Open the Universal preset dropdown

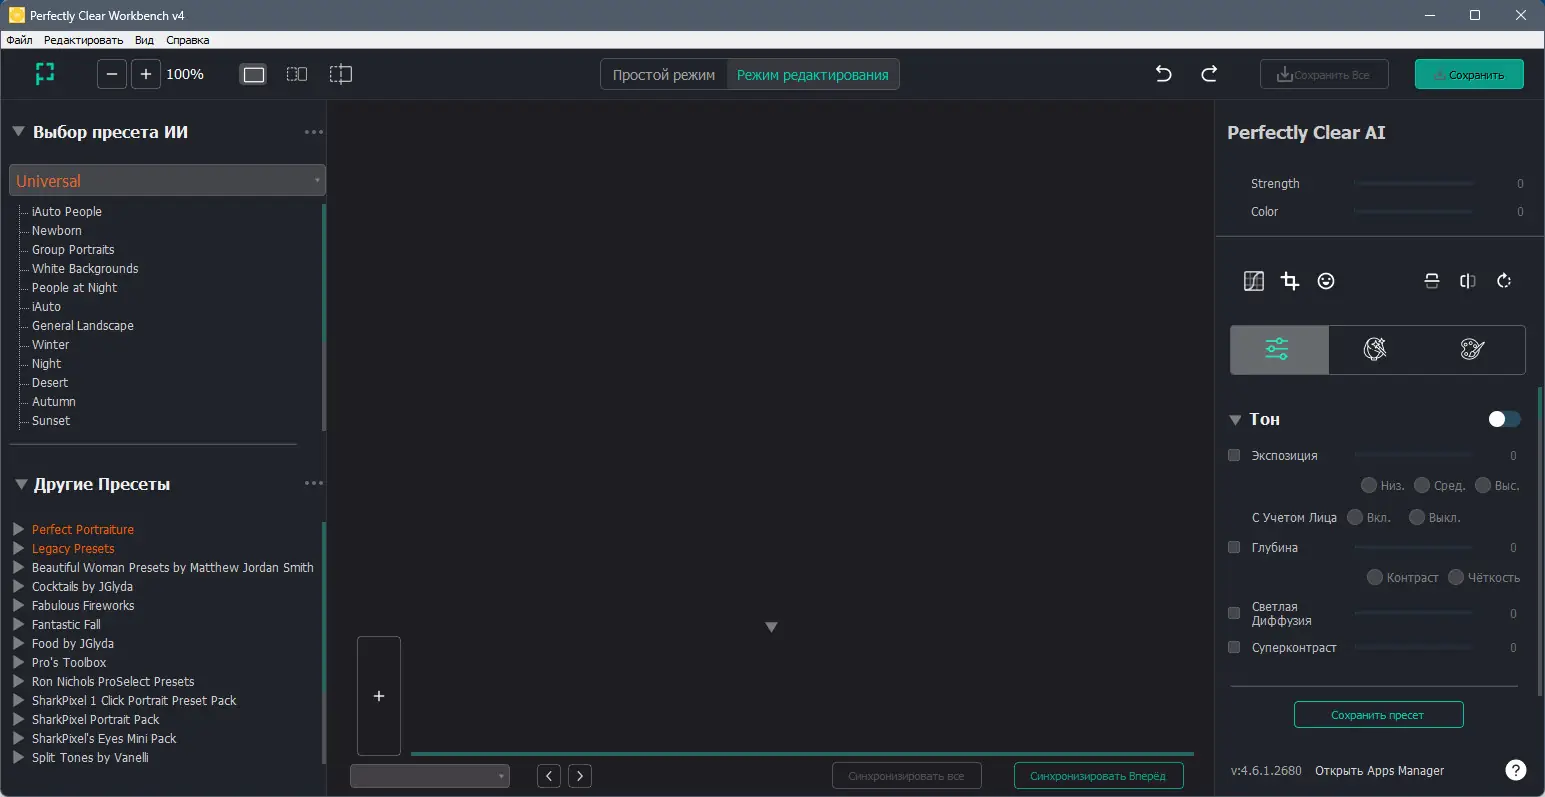(x=167, y=180)
